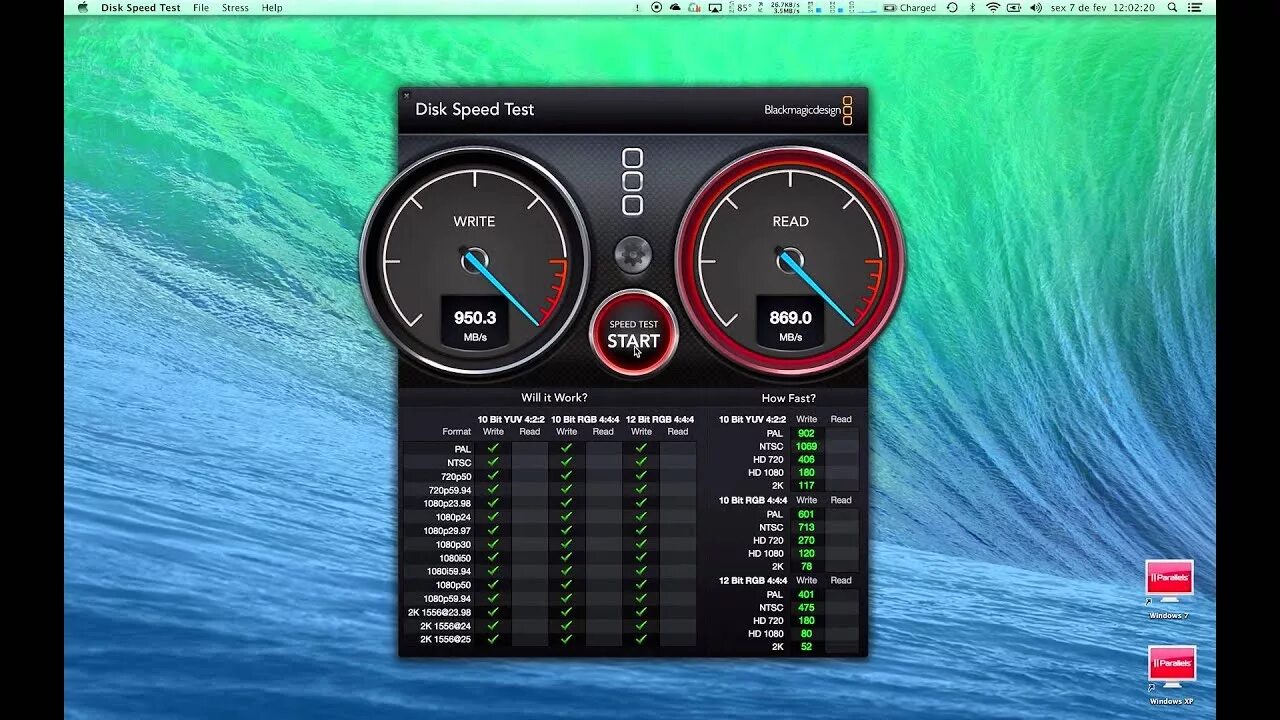Click the 401 PAL write value
Image resolution: width=1280 pixels, height=720 pixels.
[806, 594]
